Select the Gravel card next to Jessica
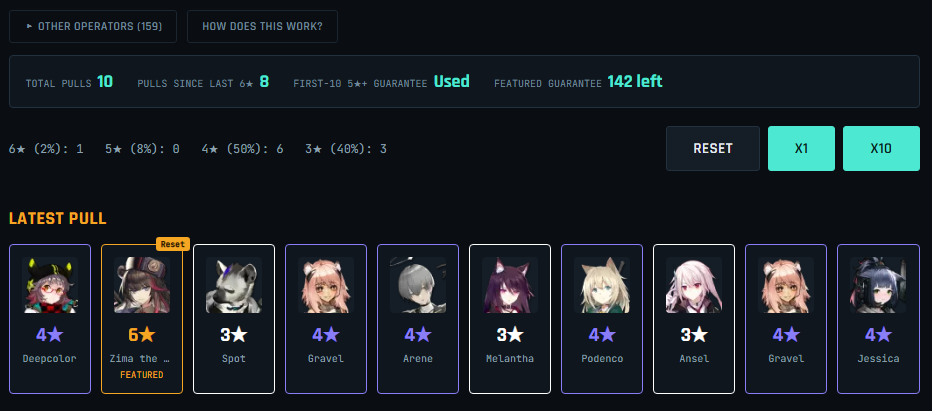 pyautogui.click(x=786, y=319)
